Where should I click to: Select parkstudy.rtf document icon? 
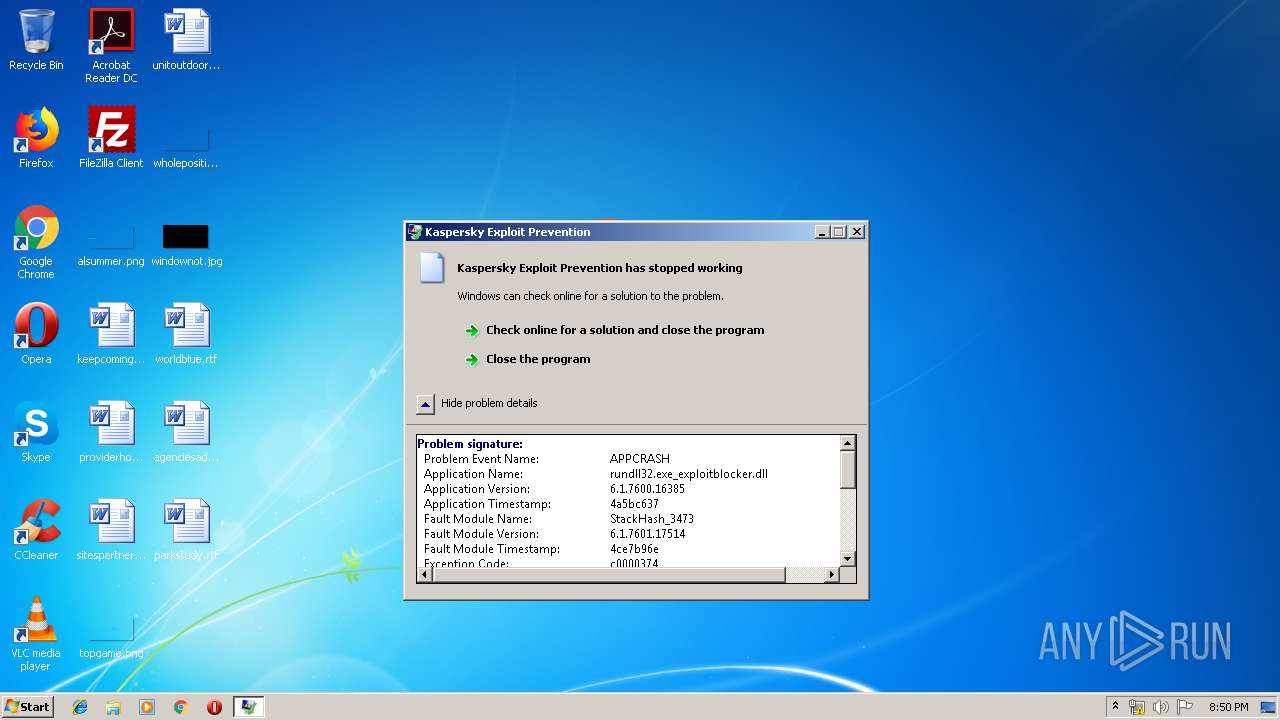point(186,530)
